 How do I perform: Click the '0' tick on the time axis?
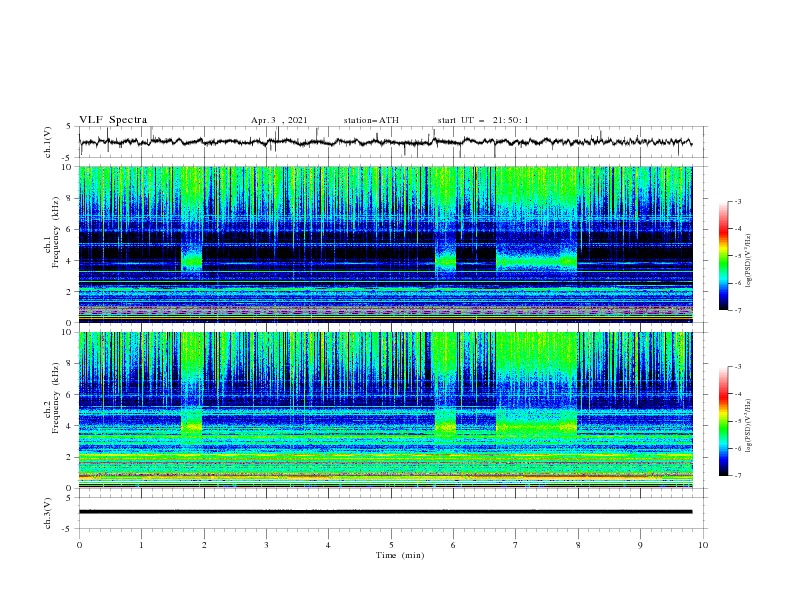pos(79,545)
